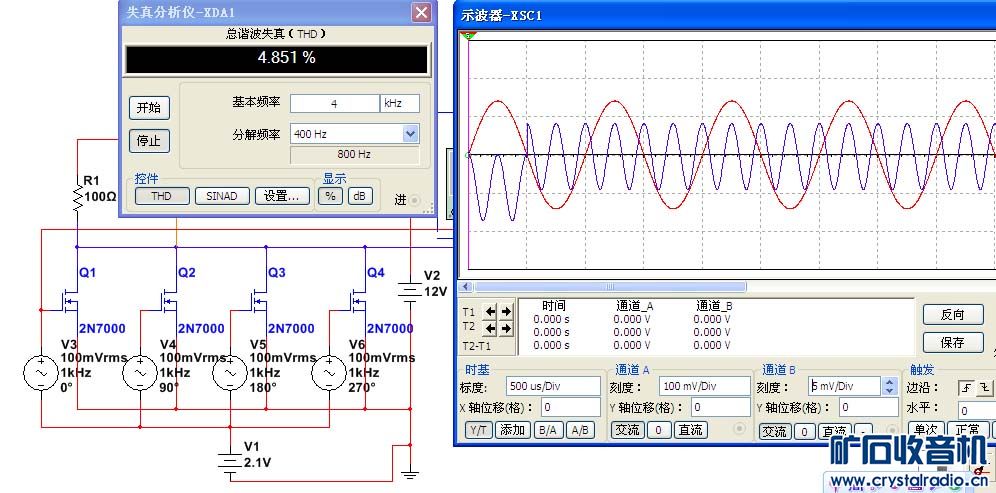Set channel A coupling to AC (交流)
Image resolution: width=996 pixels, height=493 pixels.
(626, 430)
